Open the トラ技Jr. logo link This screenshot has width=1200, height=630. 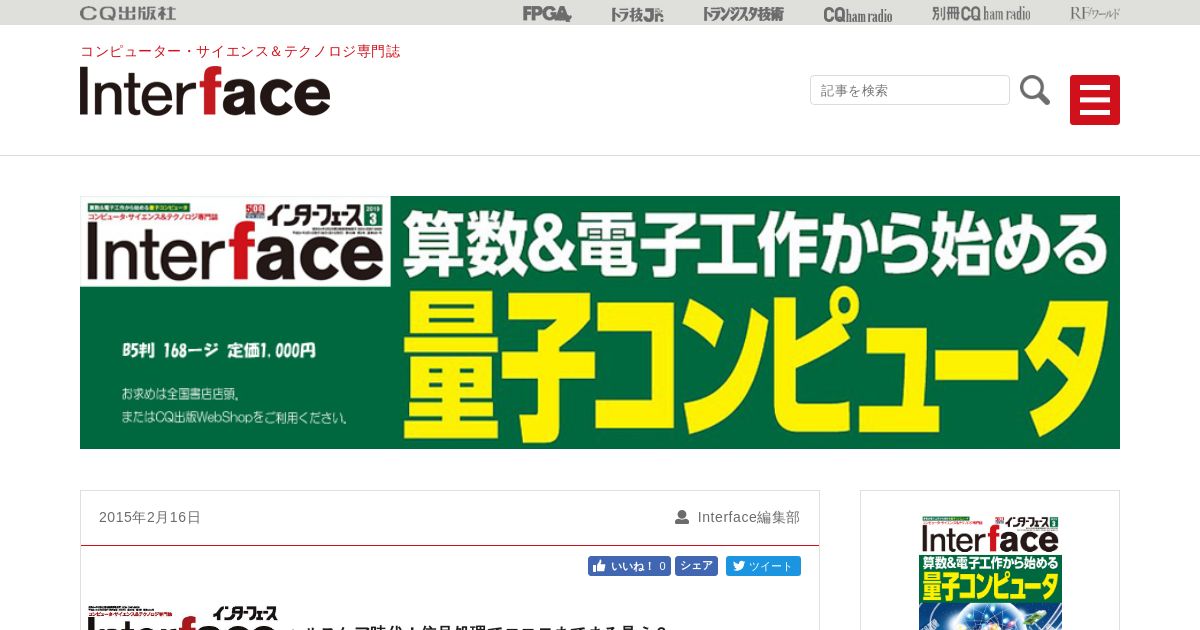pyautogui.click(x=637, y=14)
